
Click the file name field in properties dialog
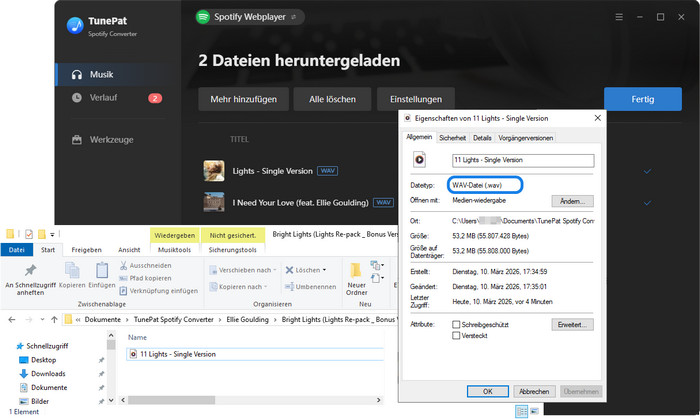(523, 160)
